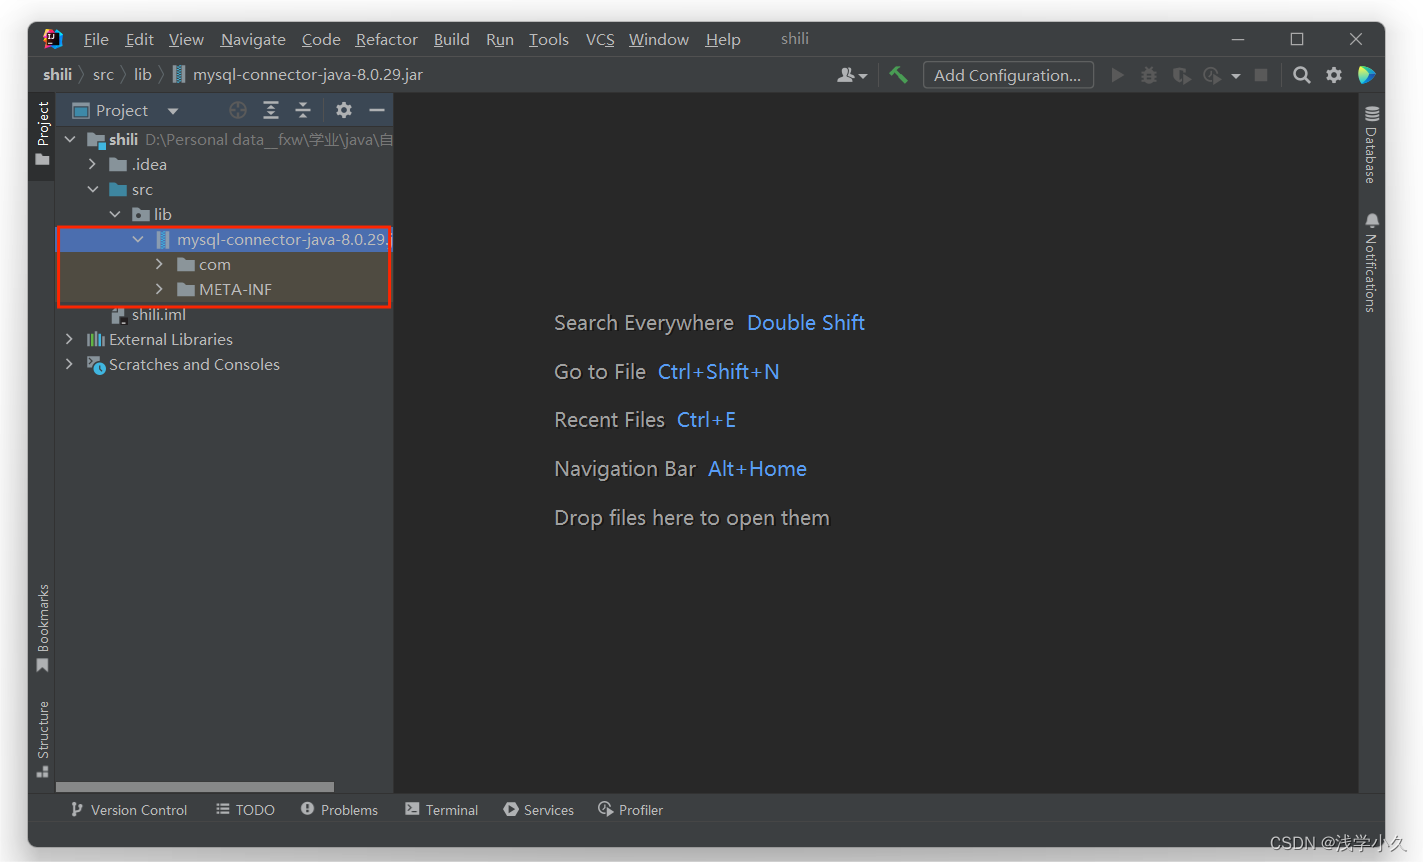Open the Refactor menu

pyautogui.click(x=386, y=39)
